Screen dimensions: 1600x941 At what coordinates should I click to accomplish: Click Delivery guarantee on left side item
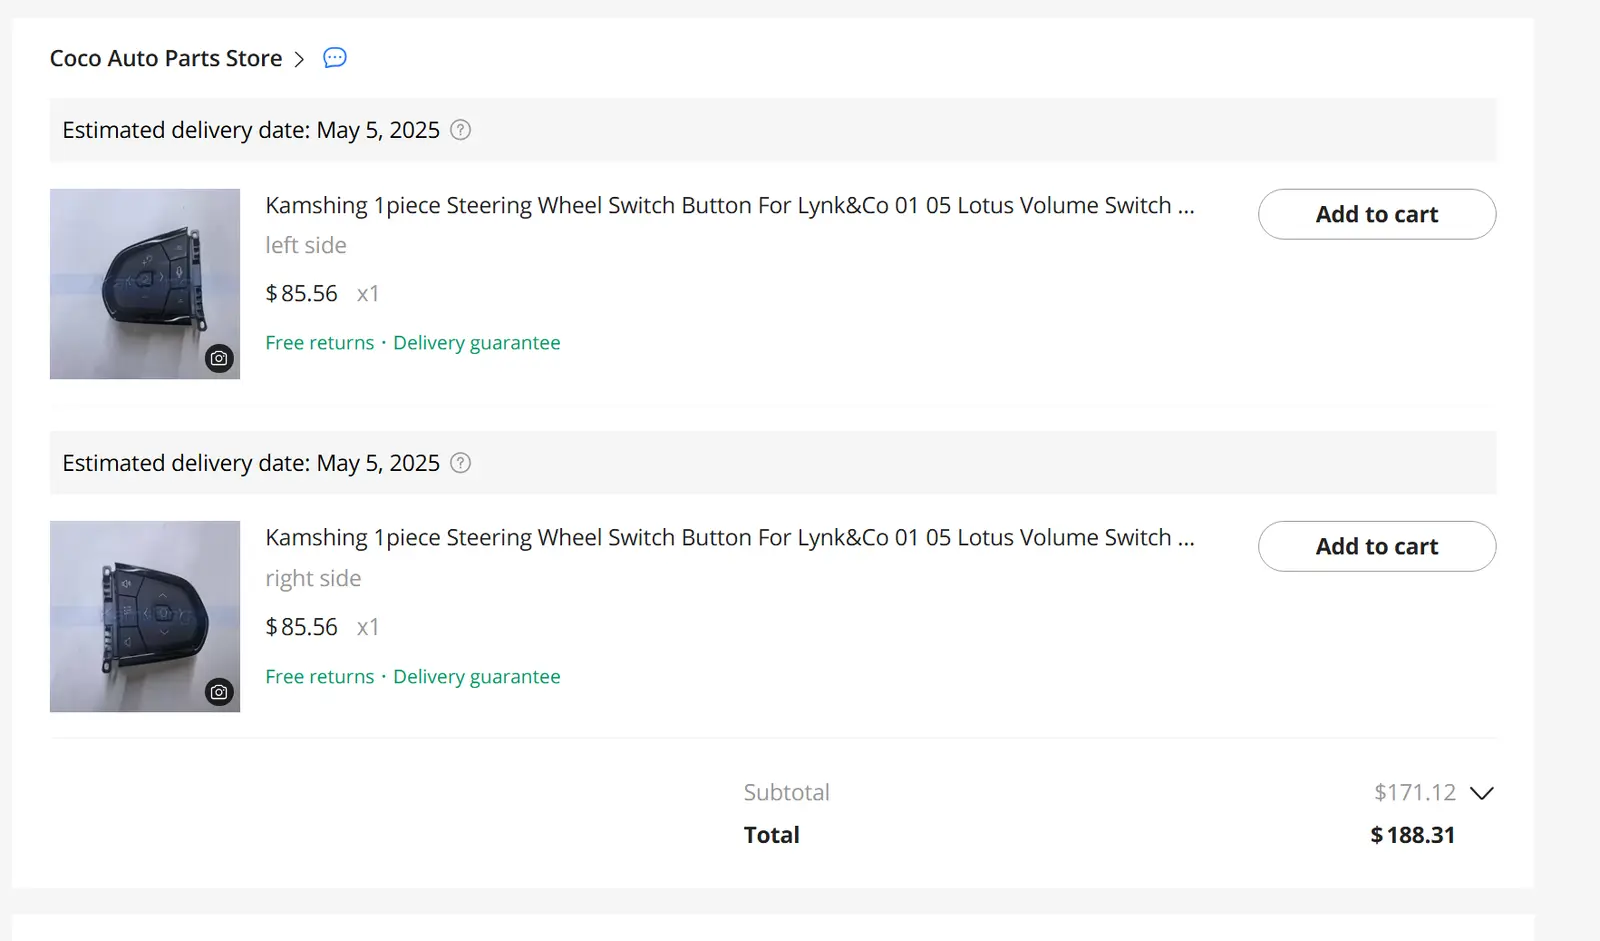[x=476, y=343]
